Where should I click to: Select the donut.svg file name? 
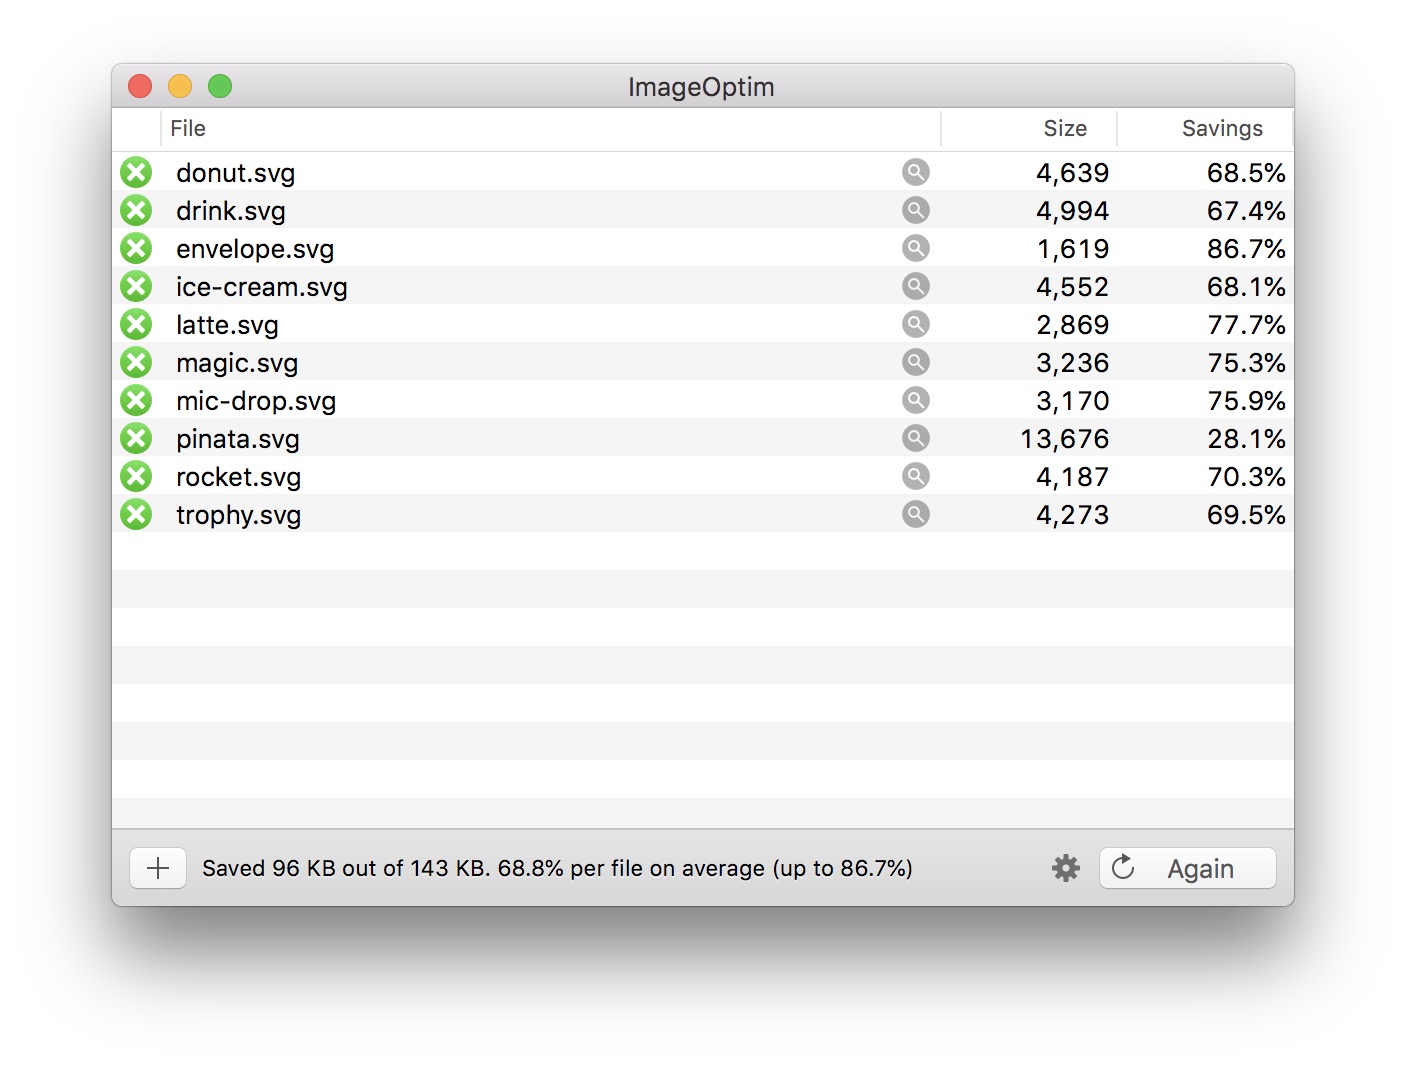coord(236,173)
